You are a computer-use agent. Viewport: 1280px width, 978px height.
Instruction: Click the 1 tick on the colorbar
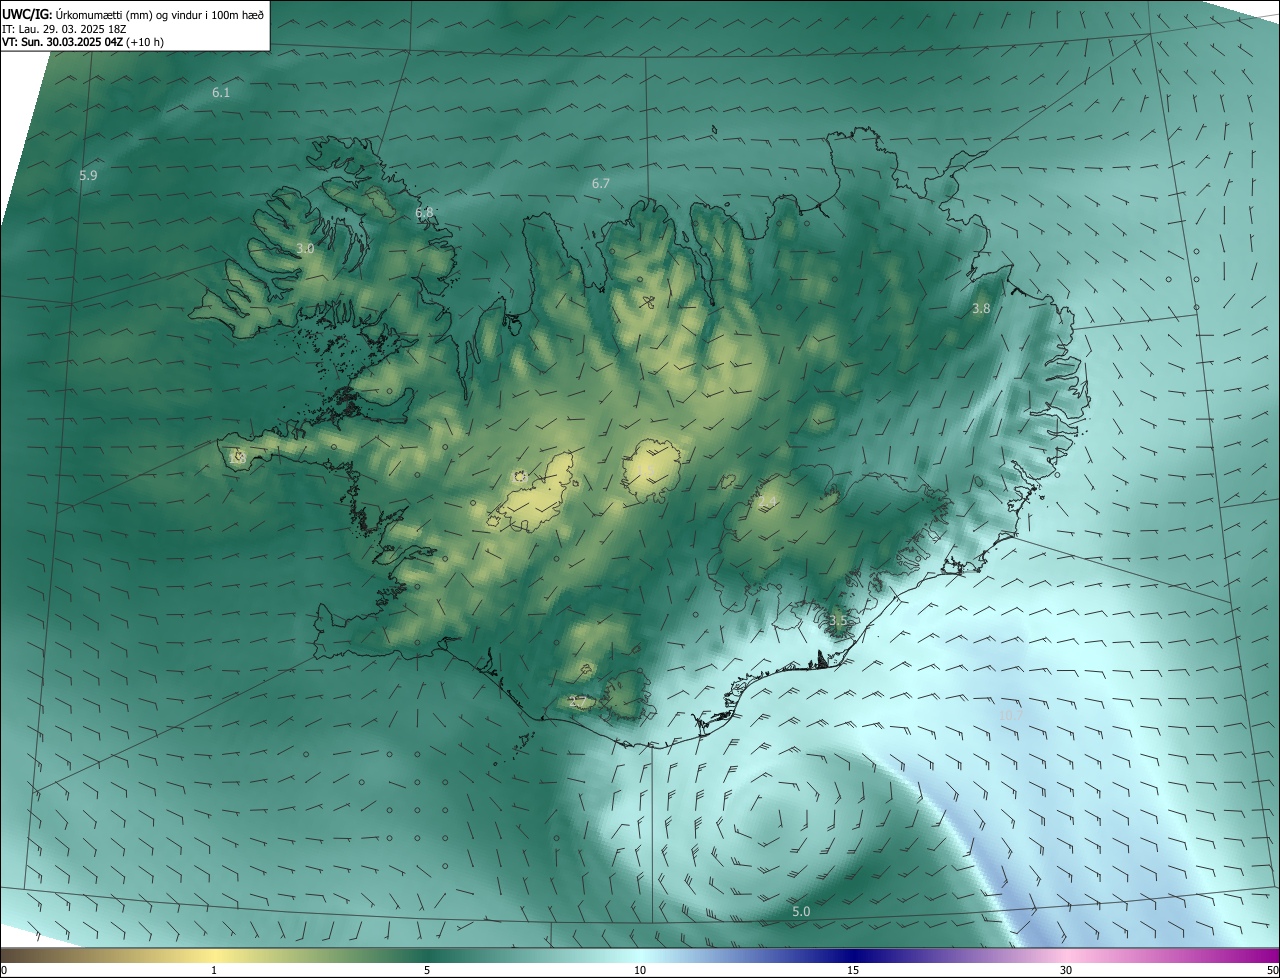[x=214, y=970]
